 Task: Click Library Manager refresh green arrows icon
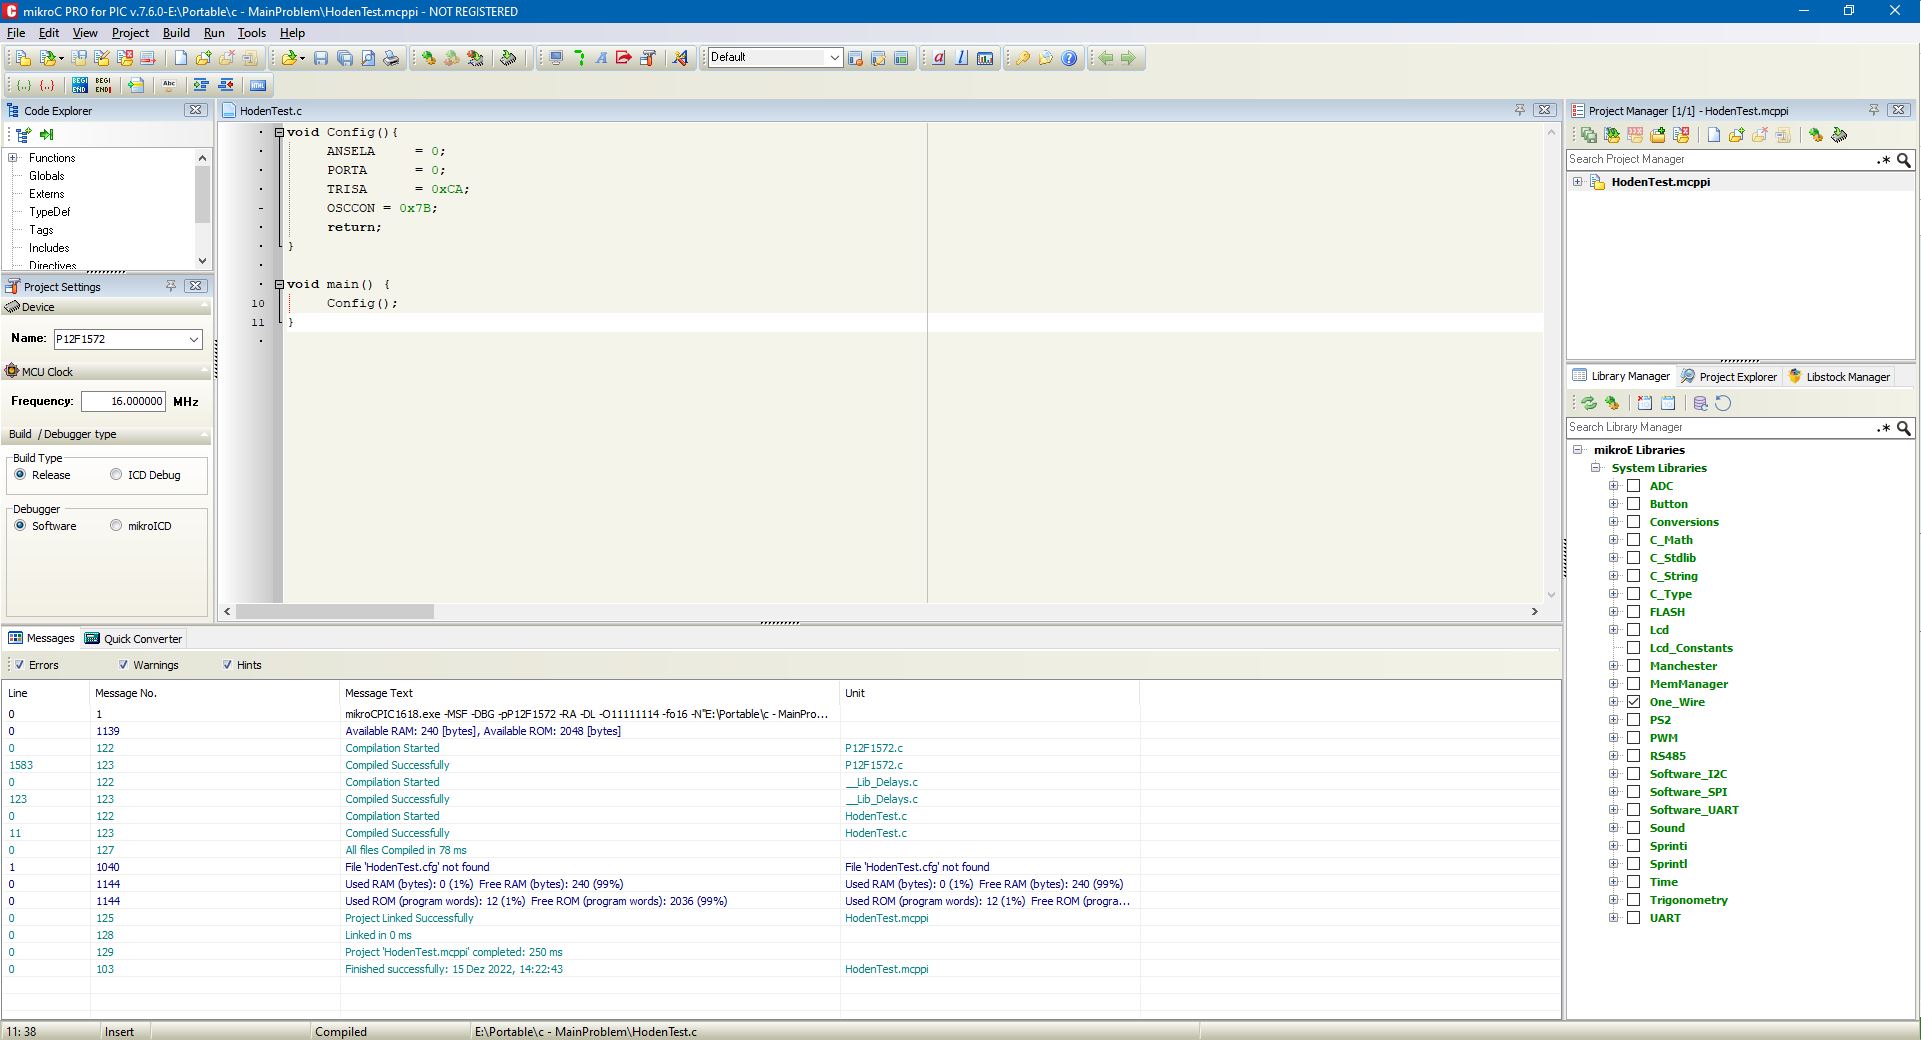pos(1588,403)
